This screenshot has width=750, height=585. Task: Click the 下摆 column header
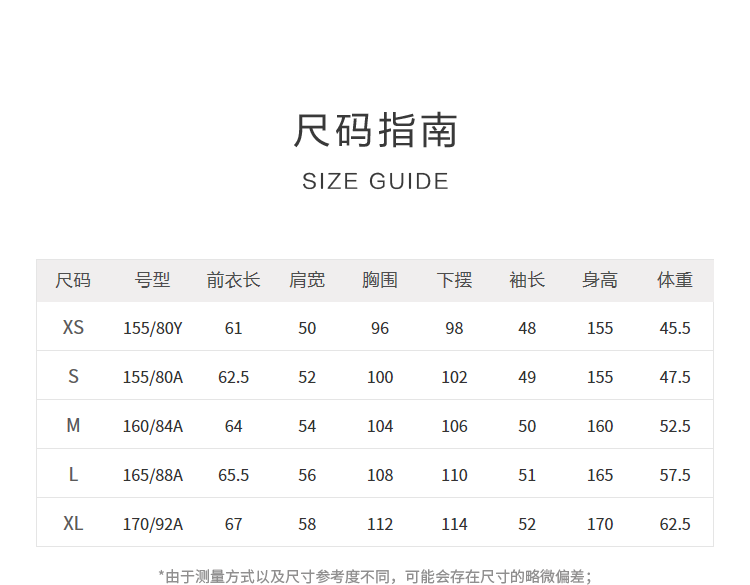(x=454, y=280)
